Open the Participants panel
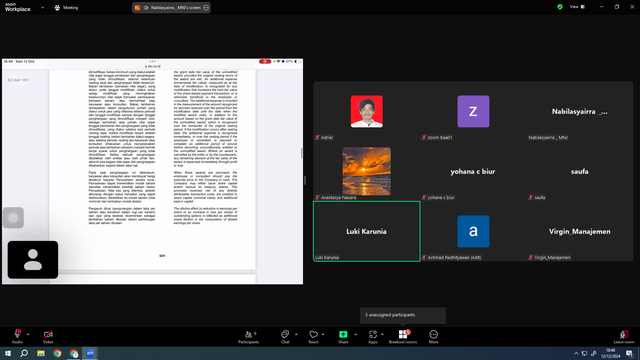This screenshot has width=640, height=360. coord(249,336)
